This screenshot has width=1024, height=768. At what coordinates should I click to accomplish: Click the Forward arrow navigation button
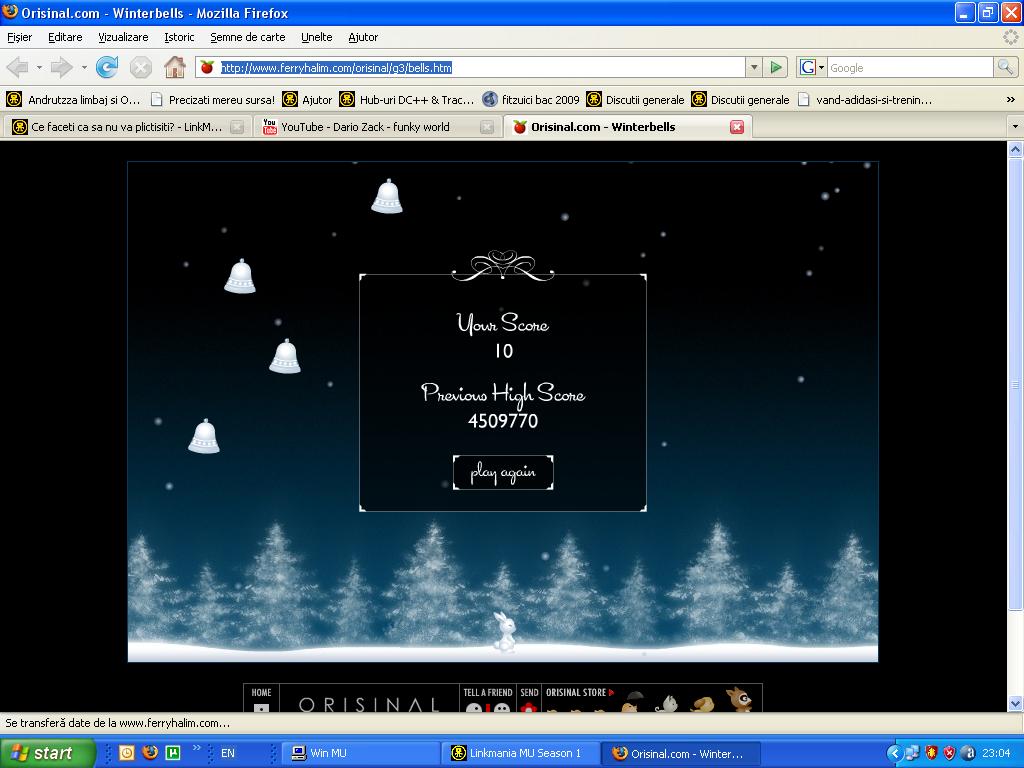[61, 67]
